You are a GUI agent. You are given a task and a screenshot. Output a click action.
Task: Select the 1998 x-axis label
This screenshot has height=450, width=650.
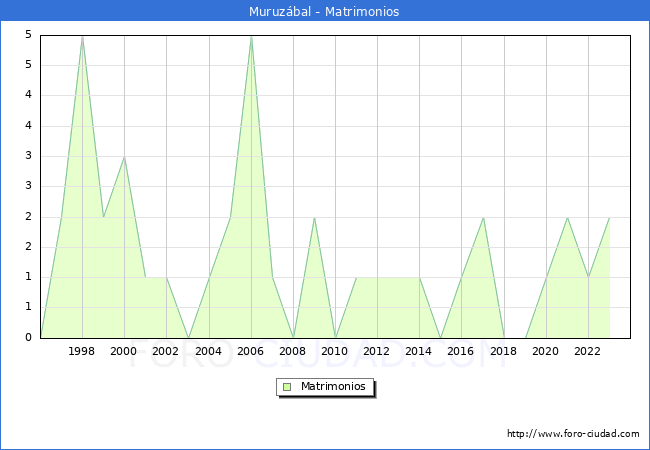point(81,351)
